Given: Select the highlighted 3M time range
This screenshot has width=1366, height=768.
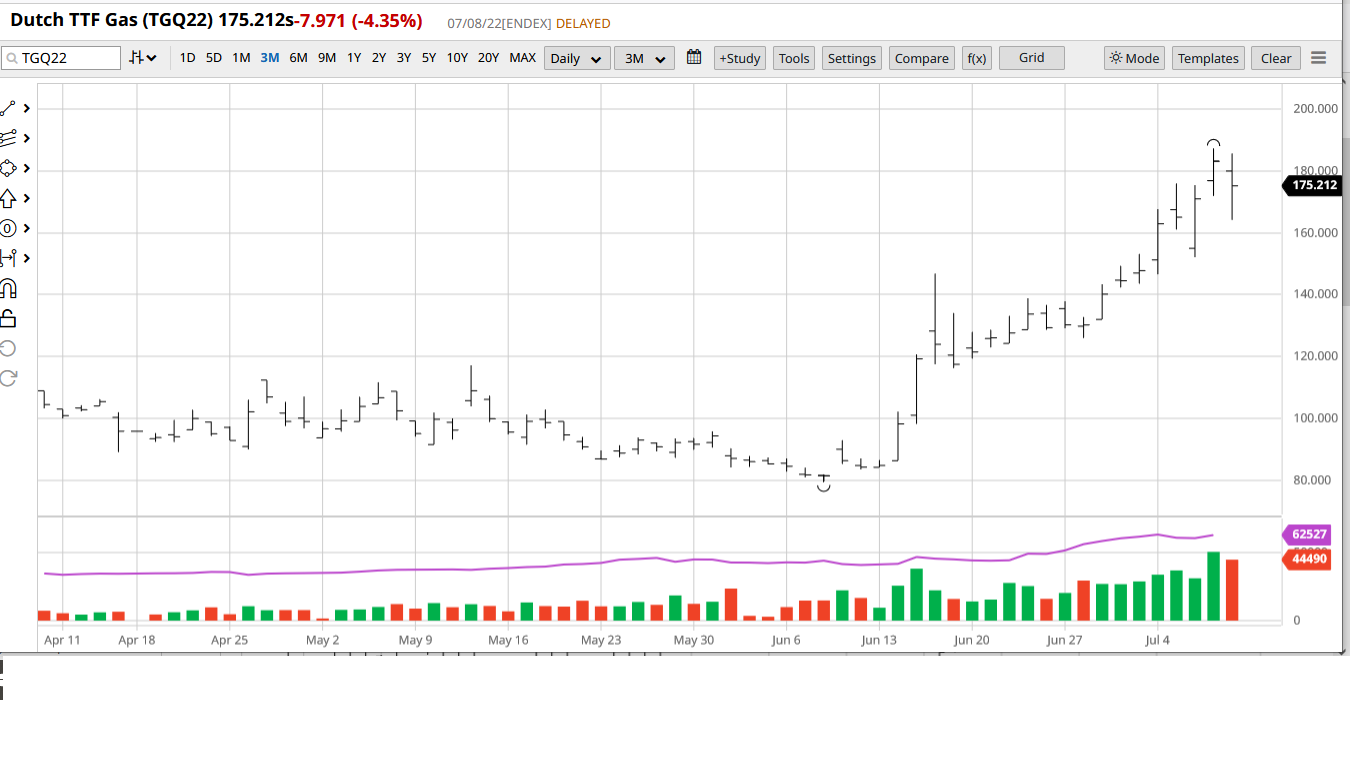Looking at the screenshot, I should coord(270,58).
